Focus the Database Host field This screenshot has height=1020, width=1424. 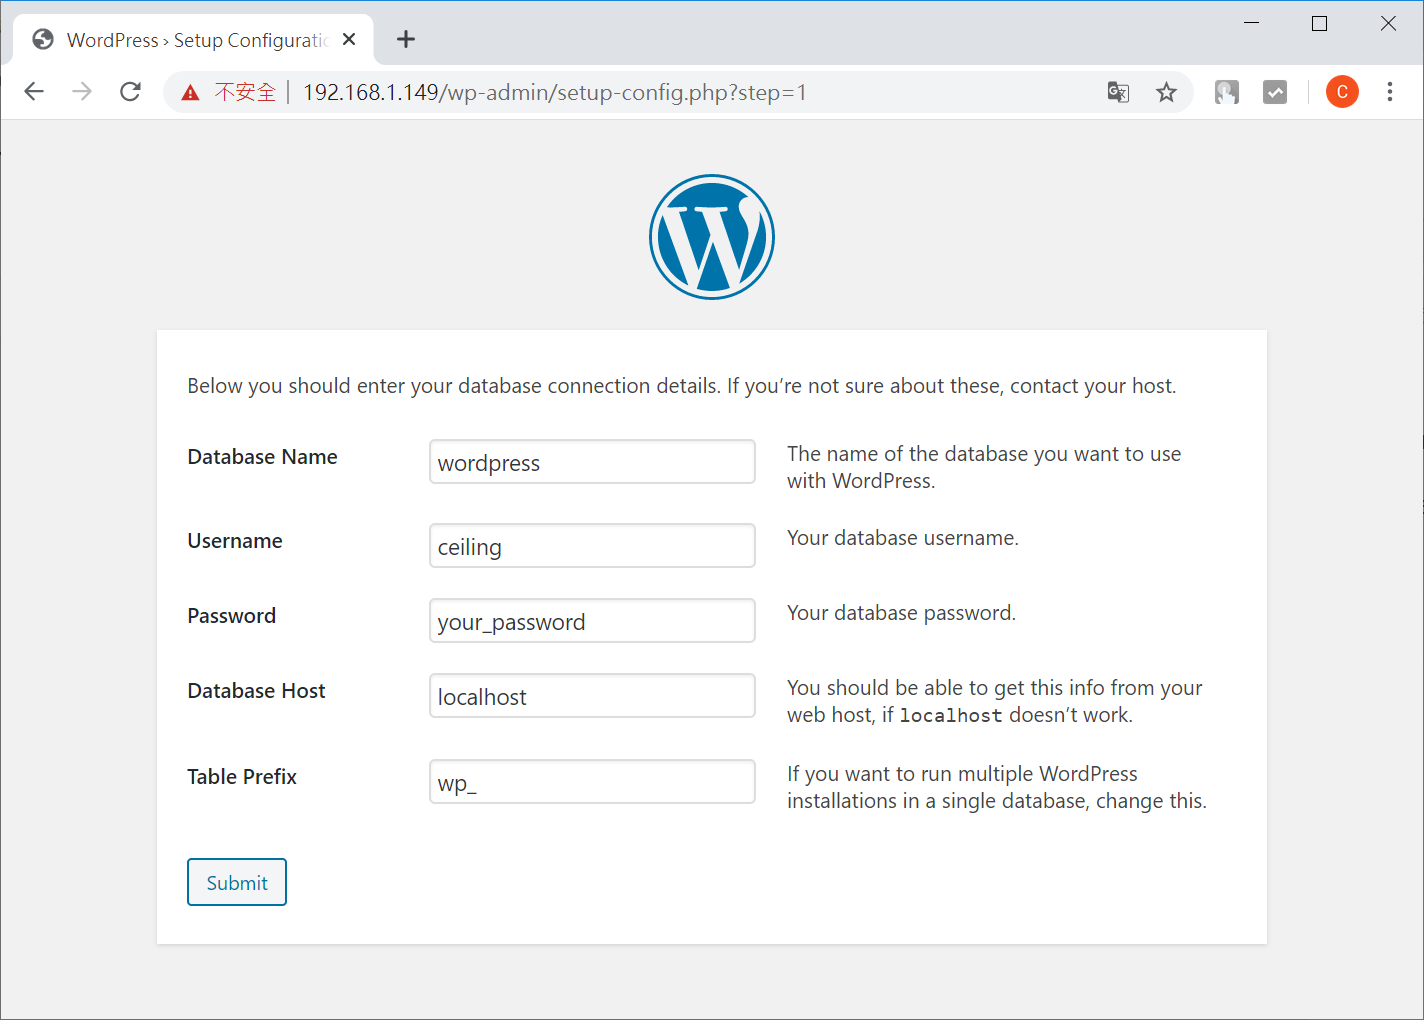(x=592, y=696)
